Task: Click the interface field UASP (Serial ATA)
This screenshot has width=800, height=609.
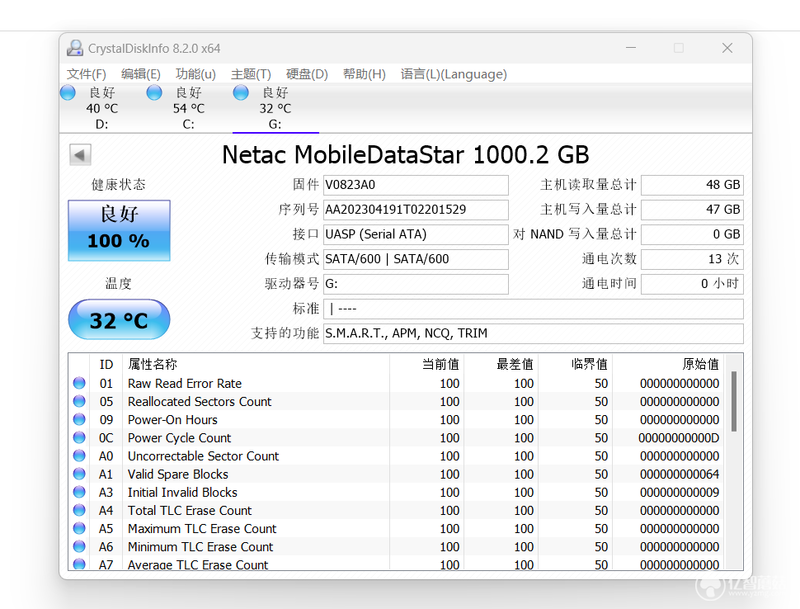Action: point(416,234)
